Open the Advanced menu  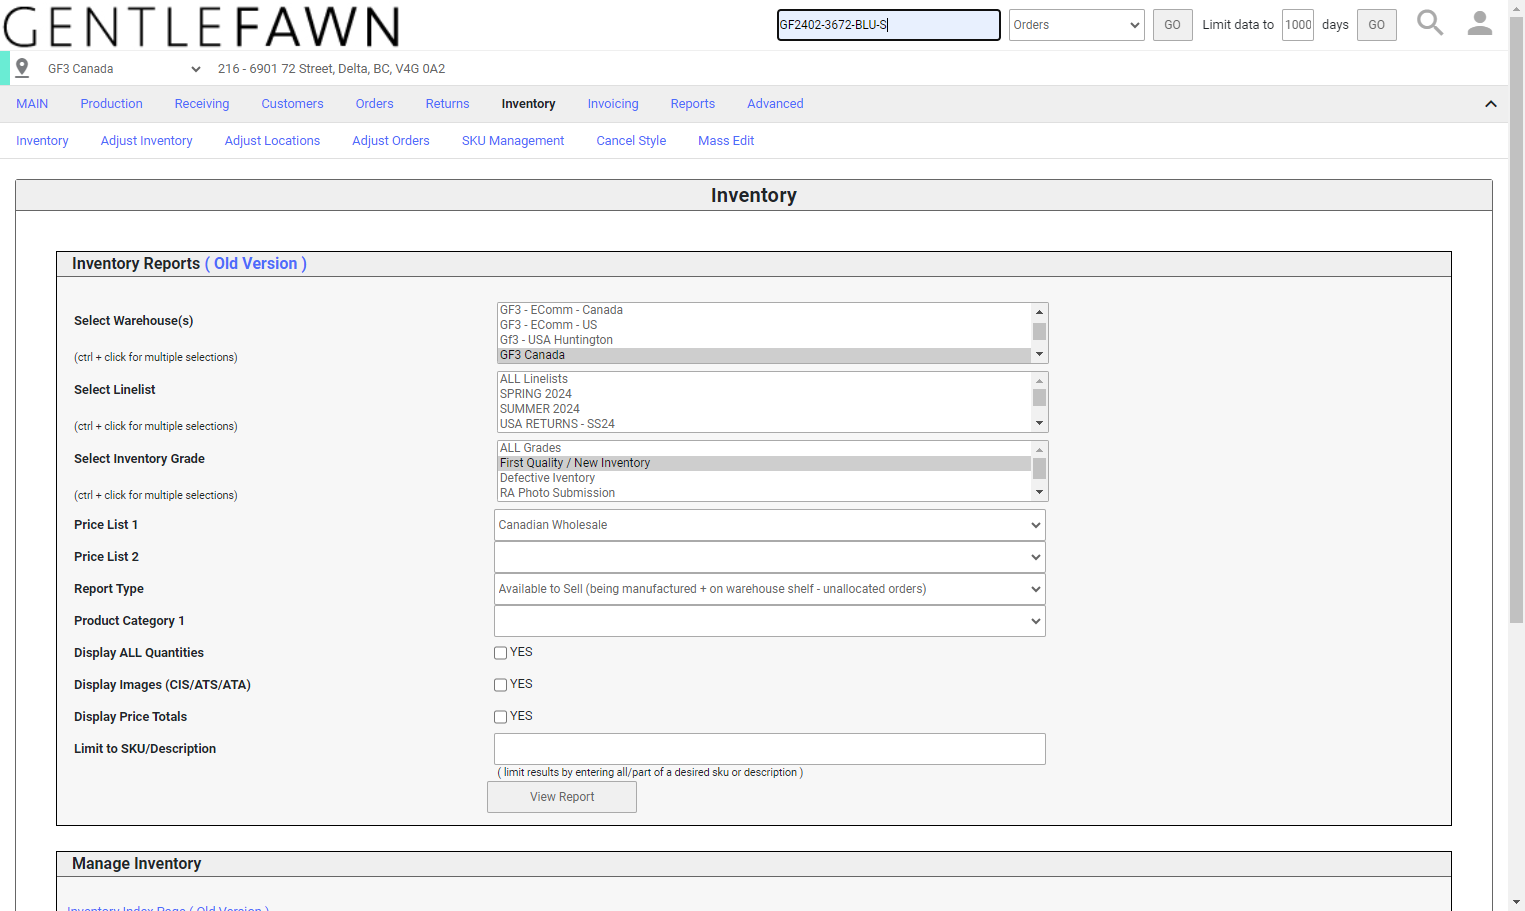pyautogui.click(x=775, y=104)
